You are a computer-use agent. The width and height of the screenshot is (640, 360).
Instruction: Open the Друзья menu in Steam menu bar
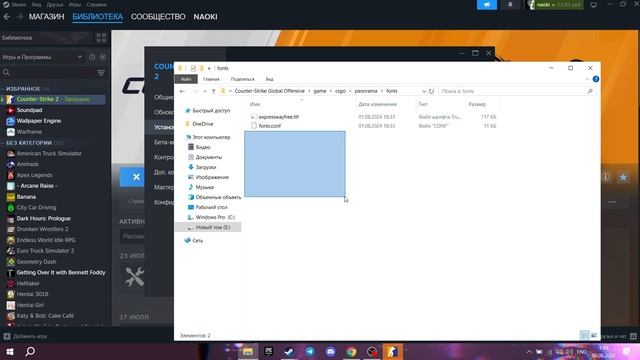click(x=55, y=4)
